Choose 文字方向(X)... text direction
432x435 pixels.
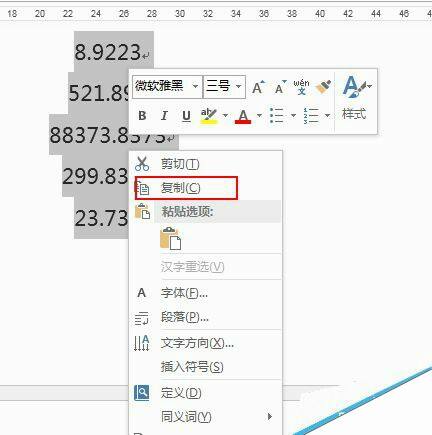[205, 343]
